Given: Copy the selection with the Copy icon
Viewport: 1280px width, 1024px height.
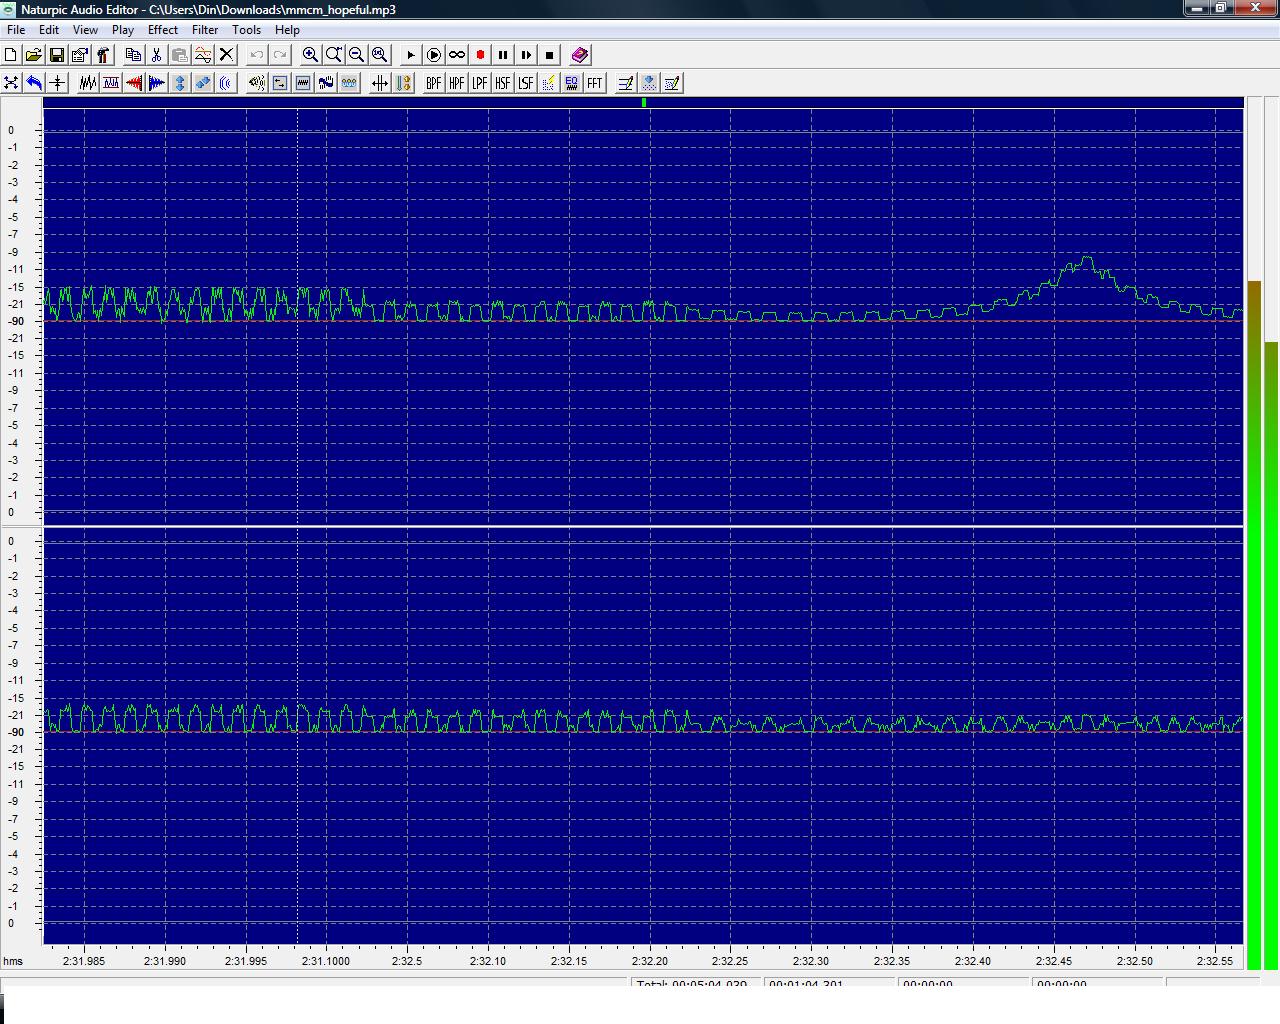Looking at the screenshot, I should click(133, 55).
